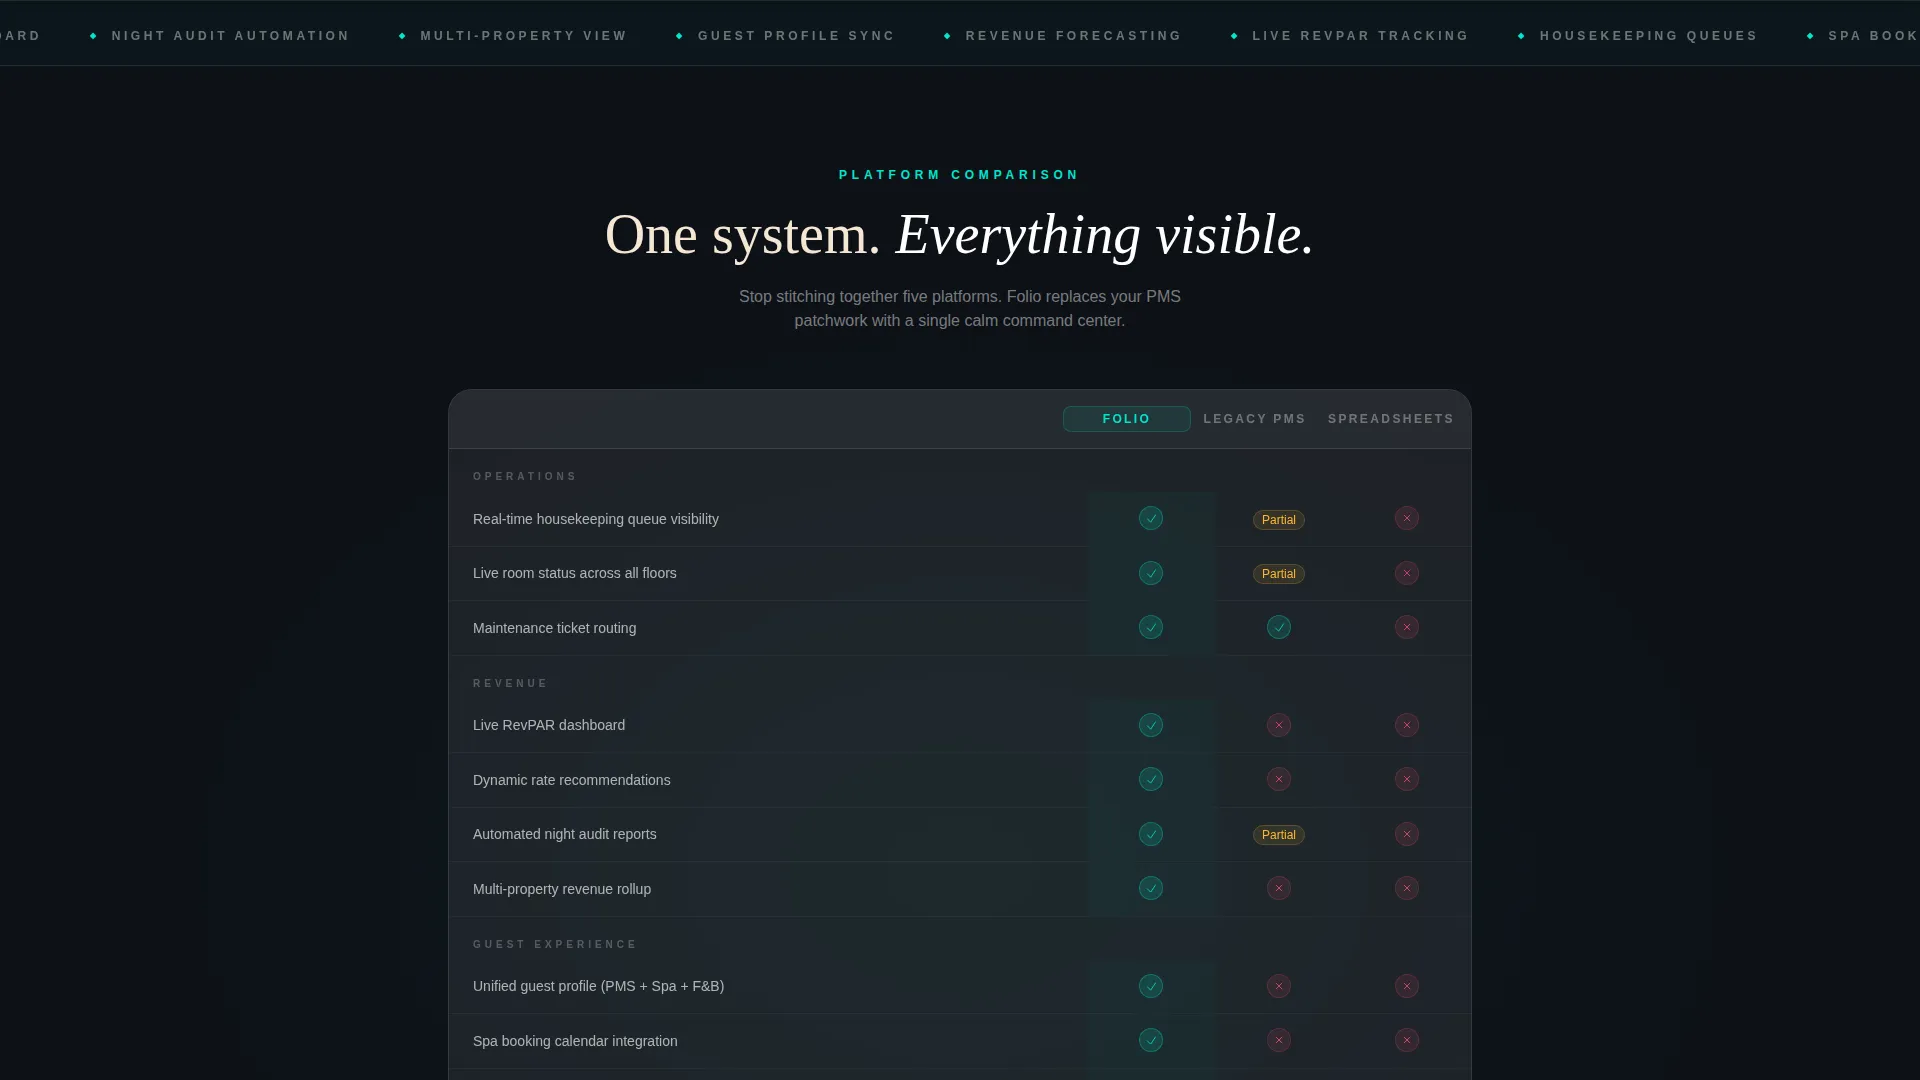
Task: Click Spreadsheets cross for Maintenance ticket routing
Action: [x=1407, y=627]
